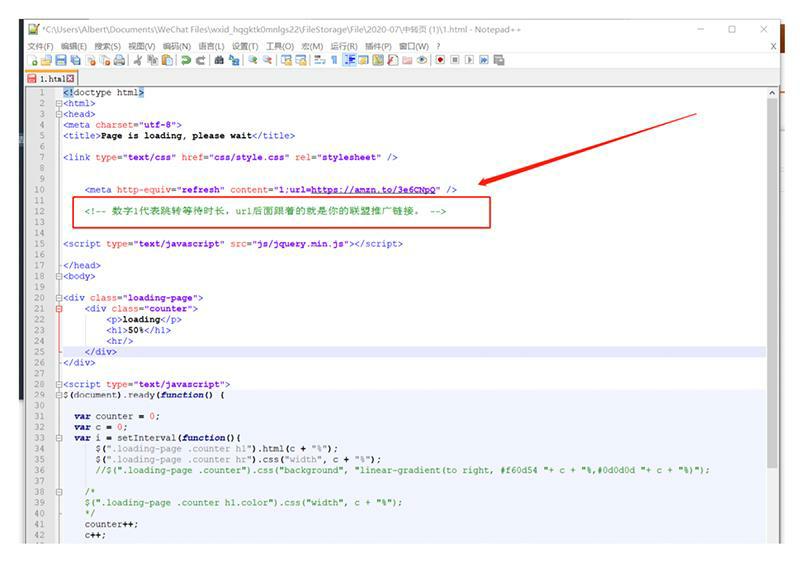Collapse the <html> fold on line 2

[x=59, y=103]
